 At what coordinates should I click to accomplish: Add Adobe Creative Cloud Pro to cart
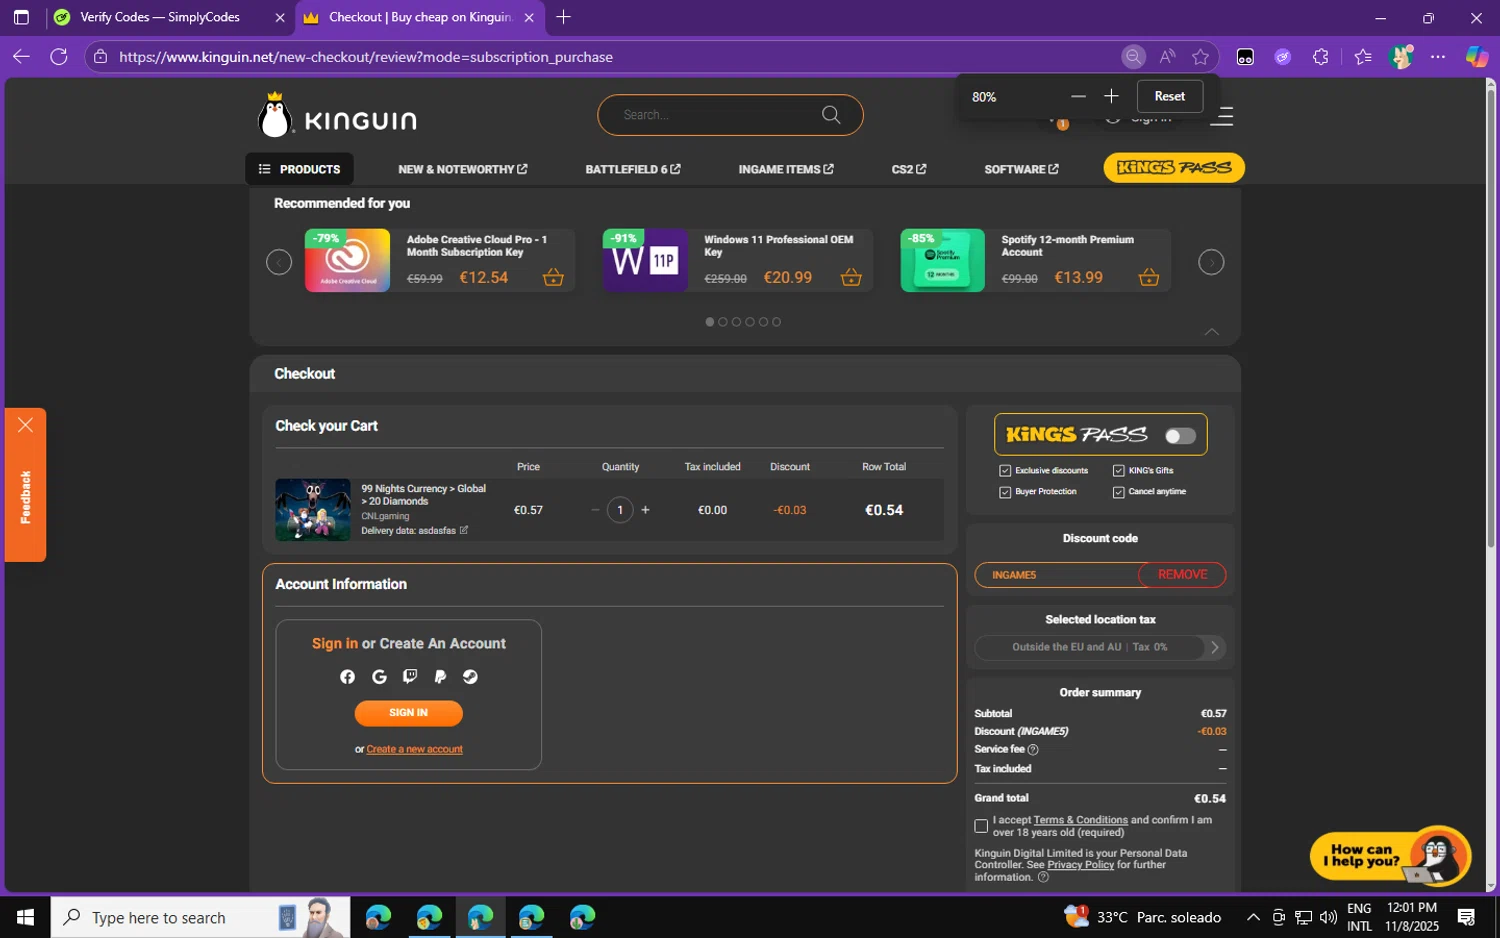click(x=553, y=277)
